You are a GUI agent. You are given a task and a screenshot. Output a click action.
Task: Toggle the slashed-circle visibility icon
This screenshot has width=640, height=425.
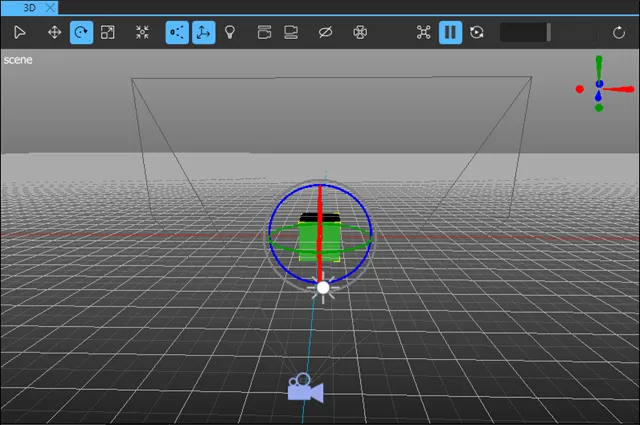point(325,32)
